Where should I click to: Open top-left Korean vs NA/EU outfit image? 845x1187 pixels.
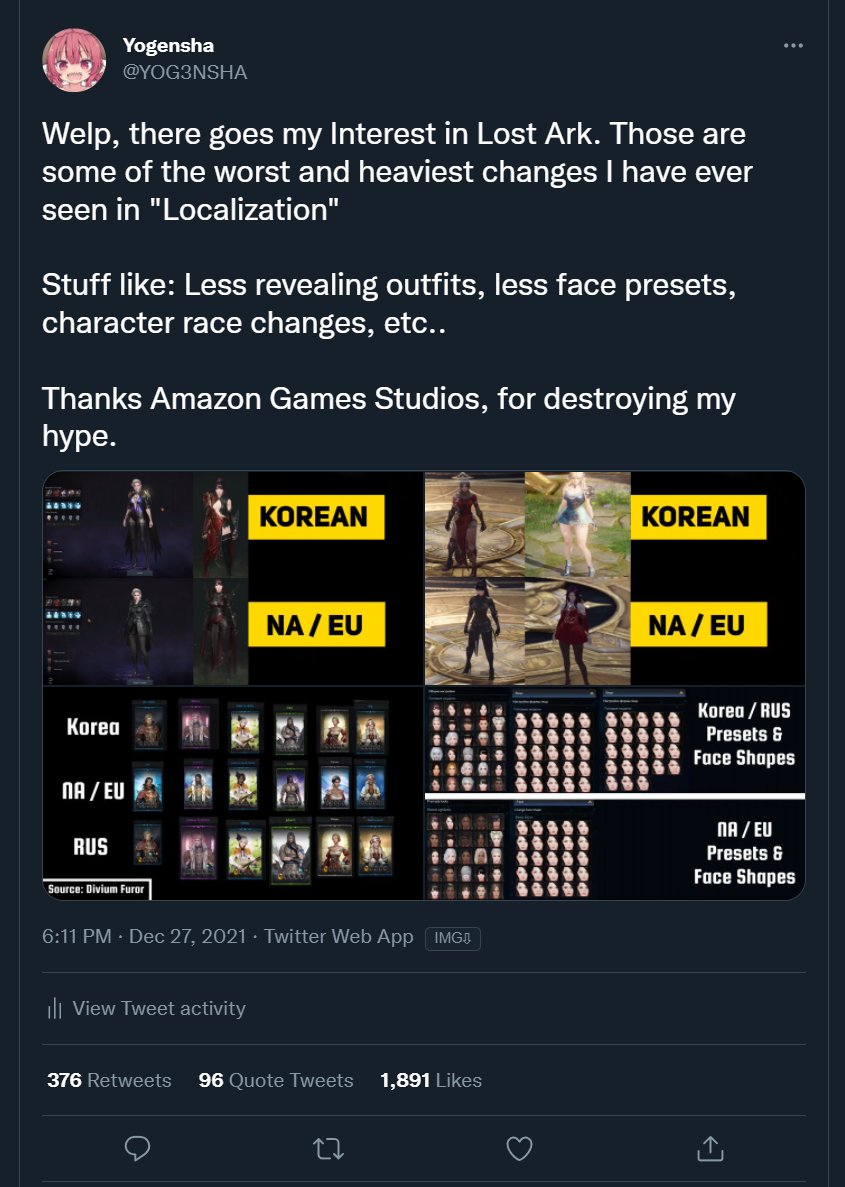click(x=233, y=578)
